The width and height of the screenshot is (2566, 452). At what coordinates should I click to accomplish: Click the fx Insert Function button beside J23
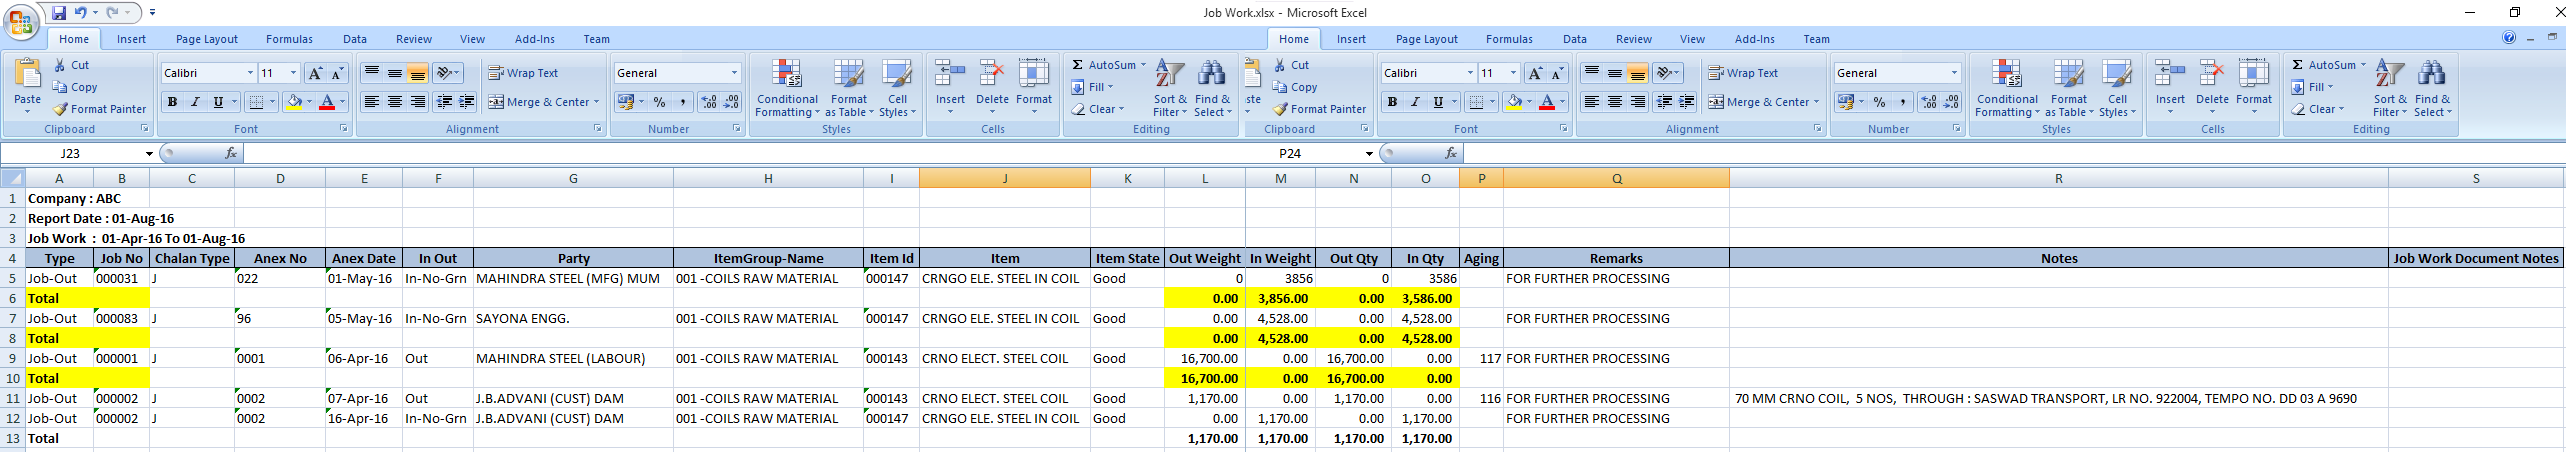pos(231,153)
